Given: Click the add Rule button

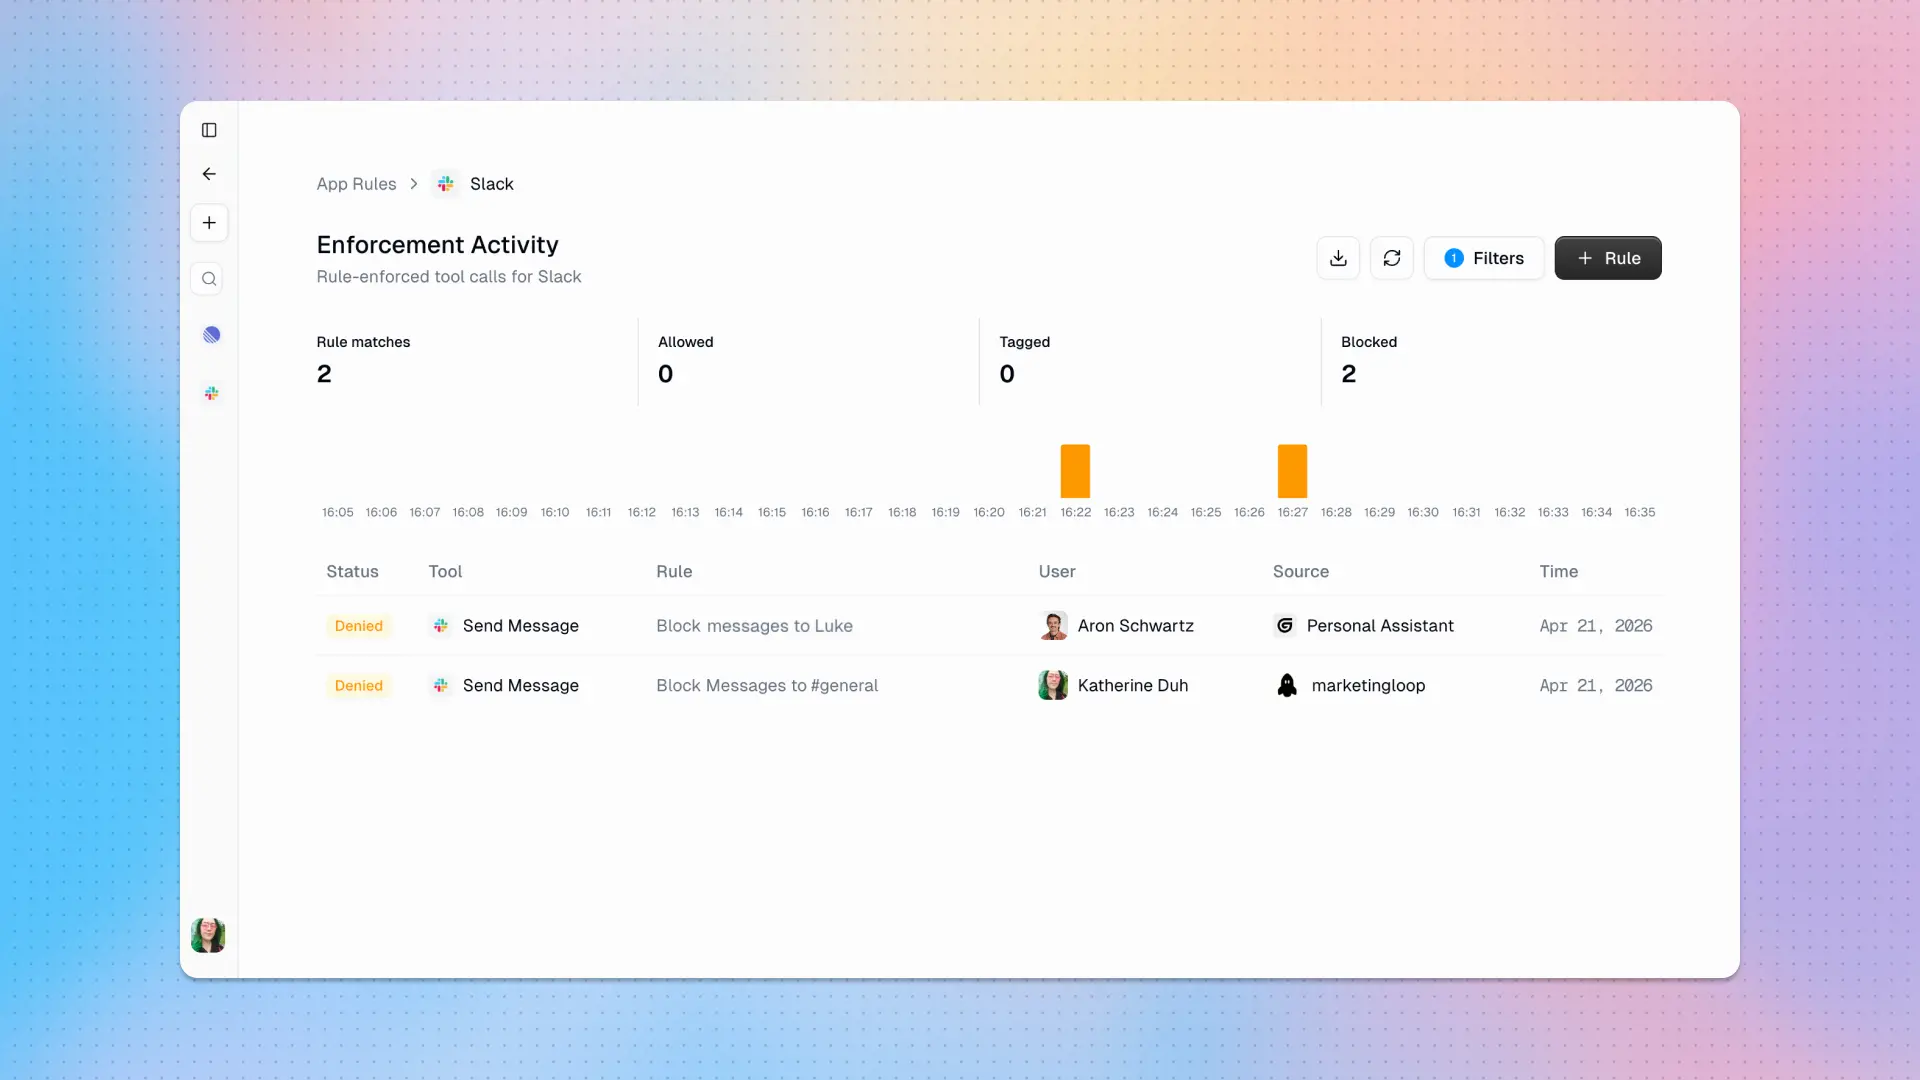Looking at the screenshot, I should point(1607,258).
